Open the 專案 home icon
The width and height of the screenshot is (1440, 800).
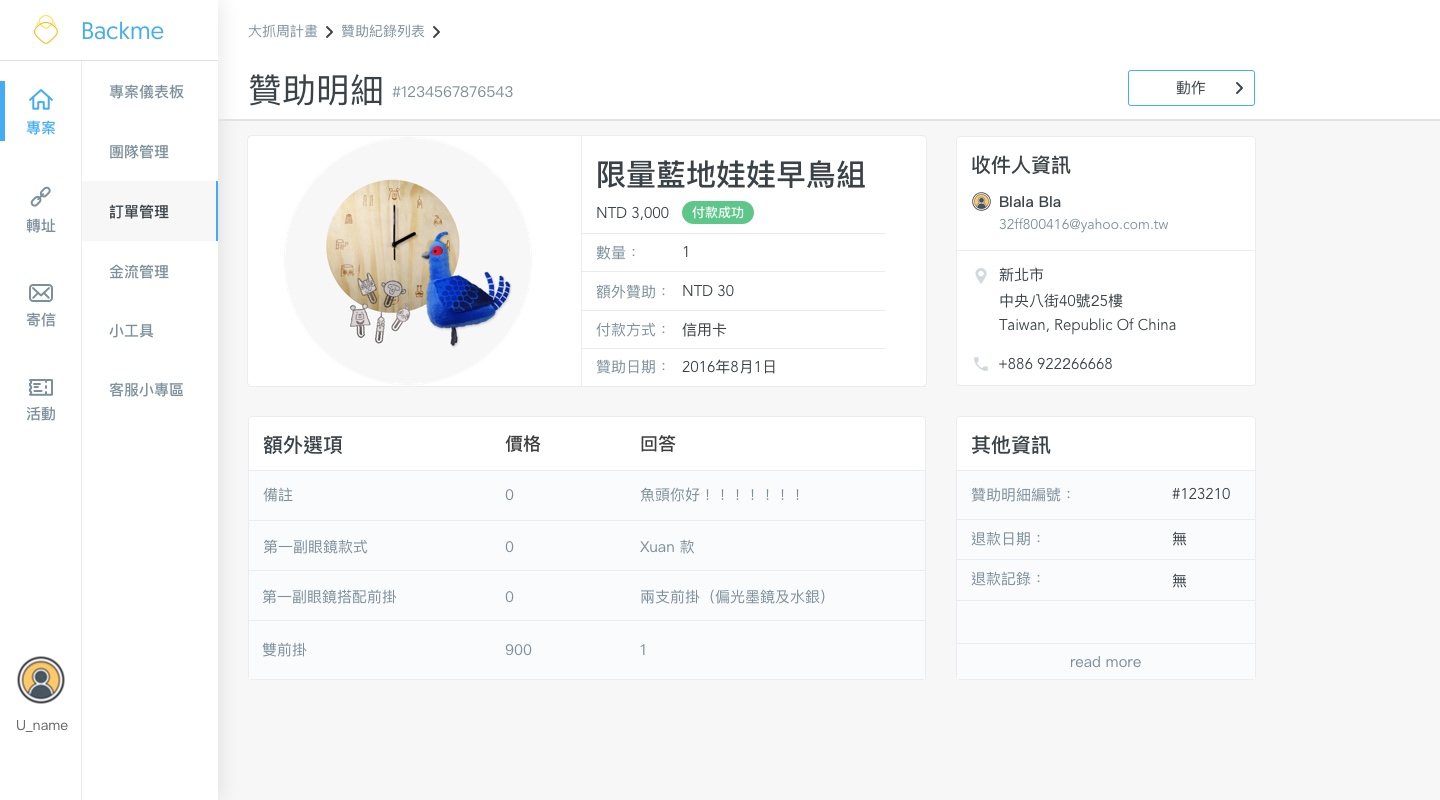pyautogui.click(x=41, y=100)
